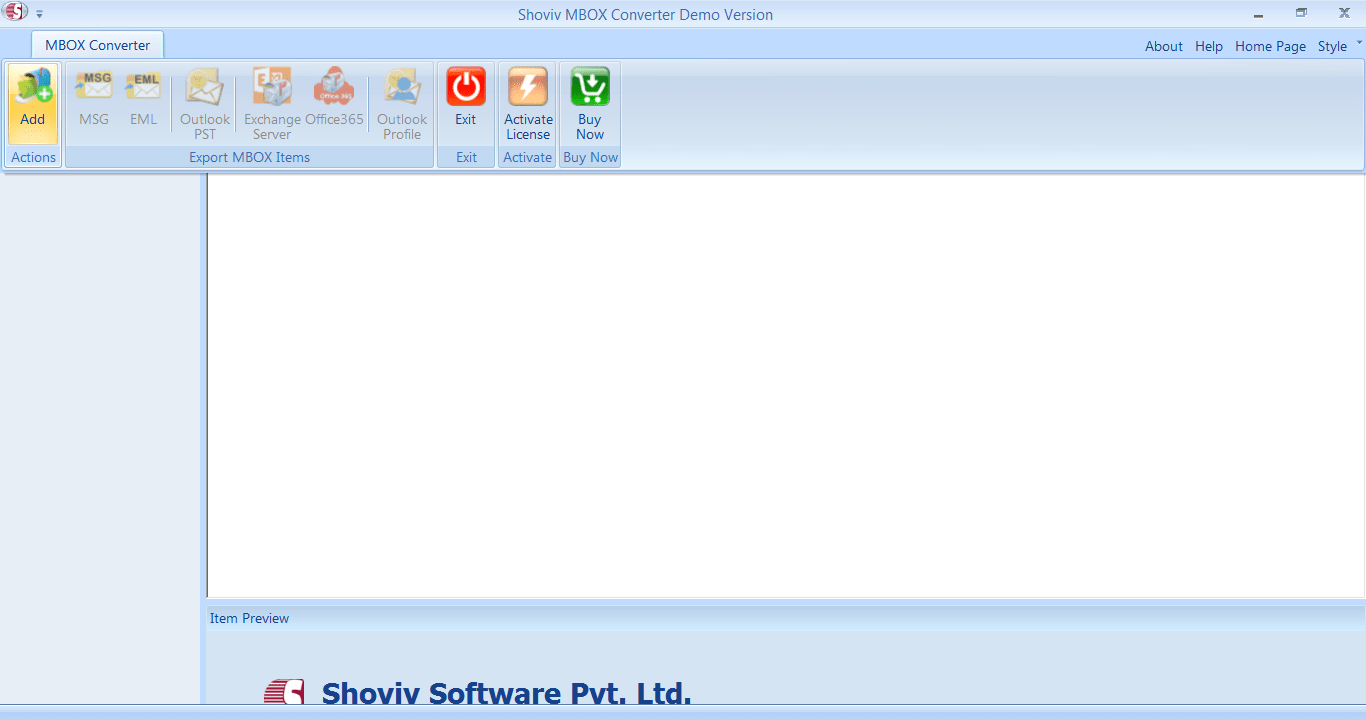This screenshot has height=720, width=1366.
Task: Minimize the Shoviv MBOX Converter window
Action: click(1257, 13)
